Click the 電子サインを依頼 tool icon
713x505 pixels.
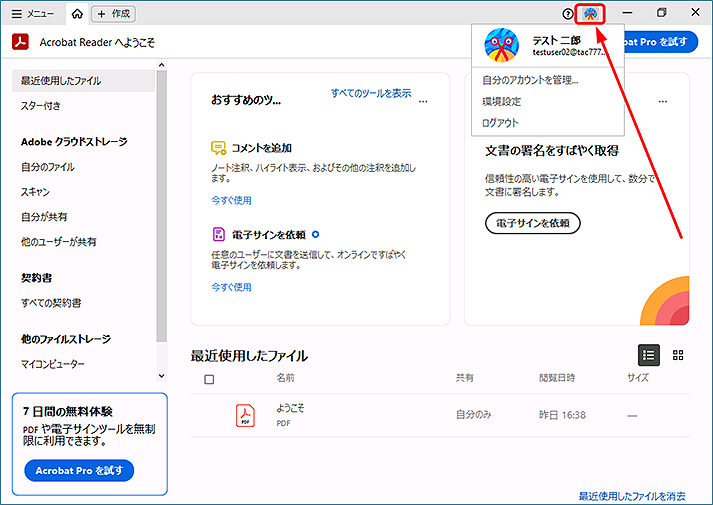[219, 235]
